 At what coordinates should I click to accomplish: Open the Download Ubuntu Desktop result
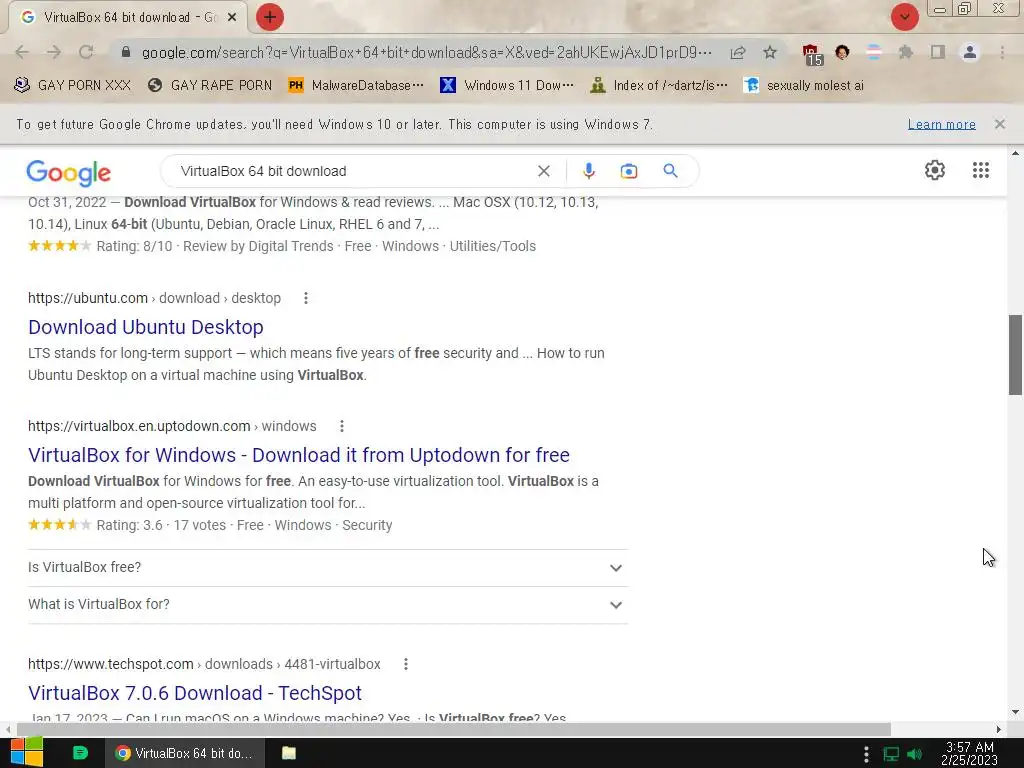pos(146,327)
